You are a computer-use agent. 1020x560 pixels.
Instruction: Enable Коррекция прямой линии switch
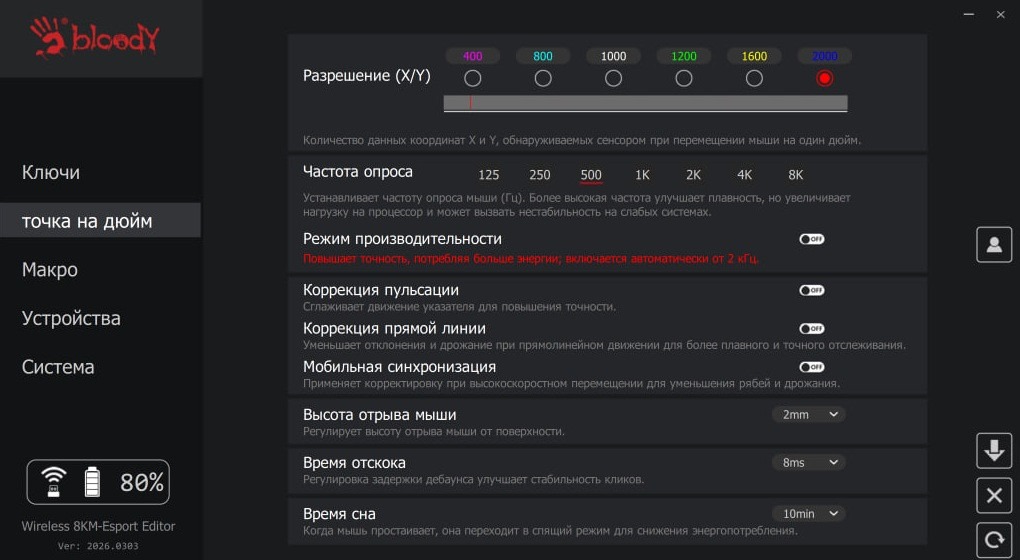point(812,328)
